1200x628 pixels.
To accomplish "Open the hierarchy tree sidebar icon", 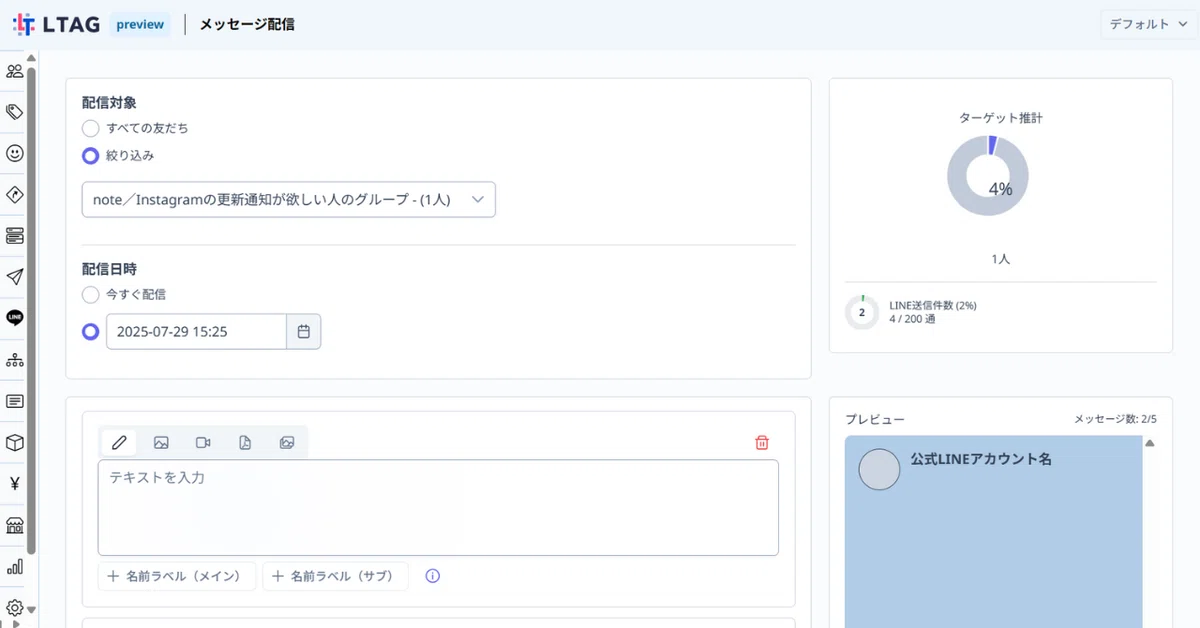I will 14,360.
